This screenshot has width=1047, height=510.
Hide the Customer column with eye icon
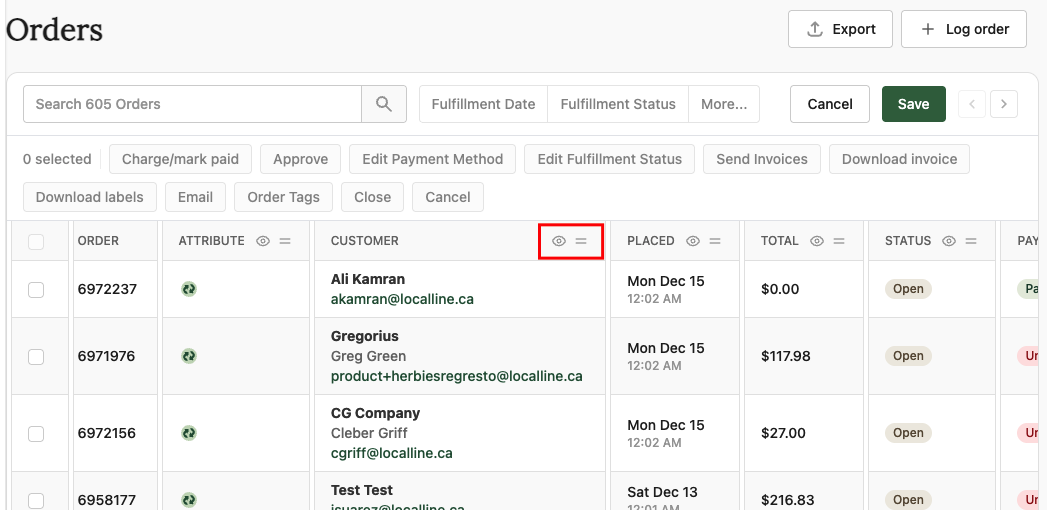tap(559, 241)
